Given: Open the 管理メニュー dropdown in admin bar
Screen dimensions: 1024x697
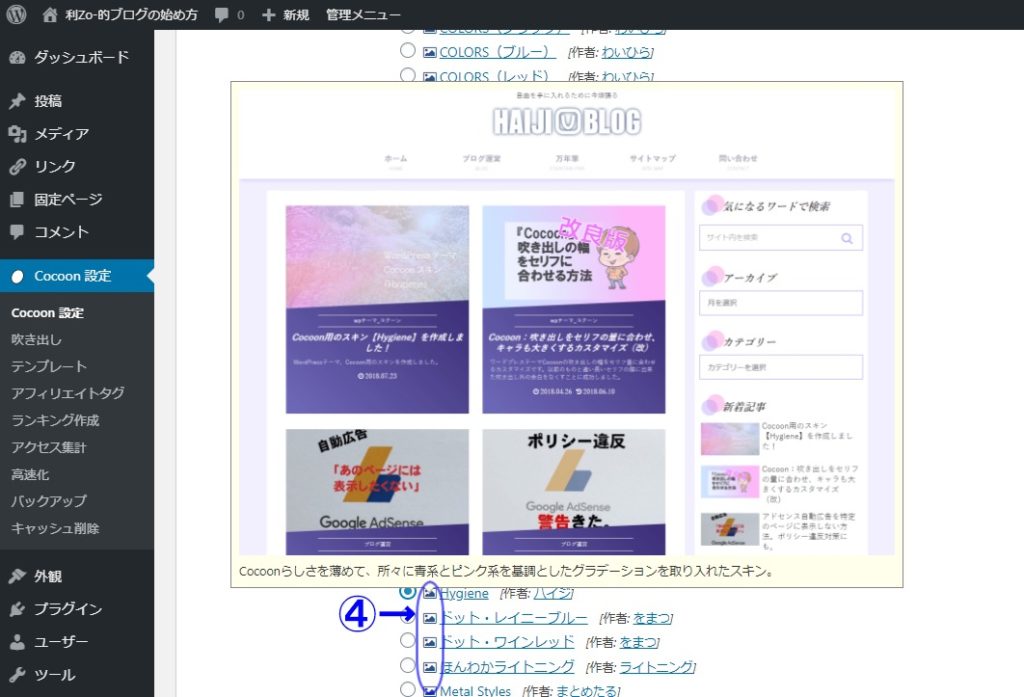Looking at the screenshot, I should pyautogui.click(x=363, y=15).
